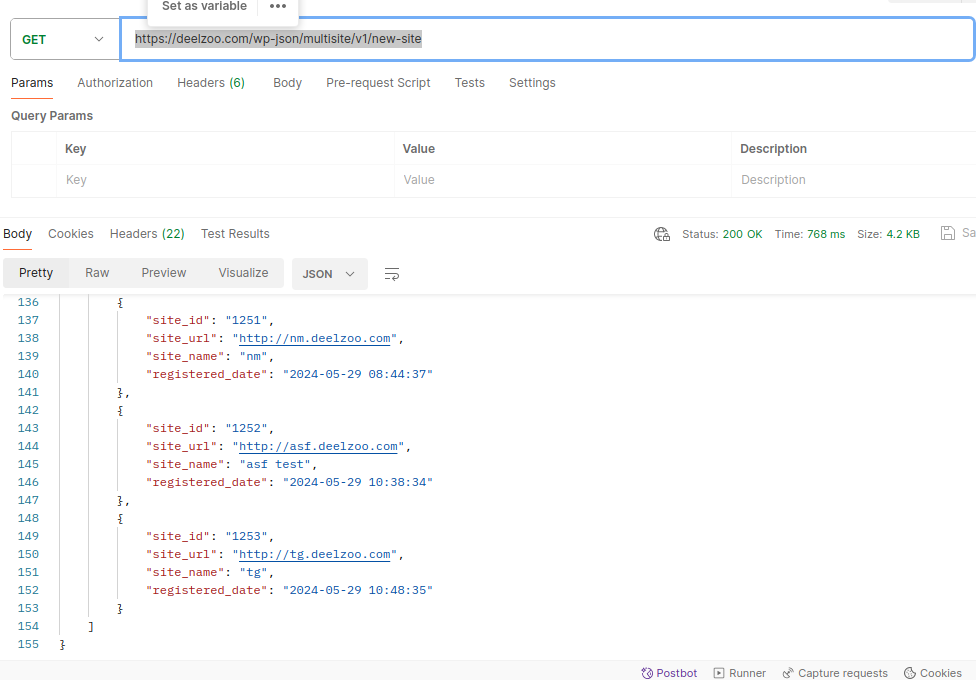The height and width of the screenshot is (680, 976).
Task: Click Set as variable button
Action: click(204, 7)
